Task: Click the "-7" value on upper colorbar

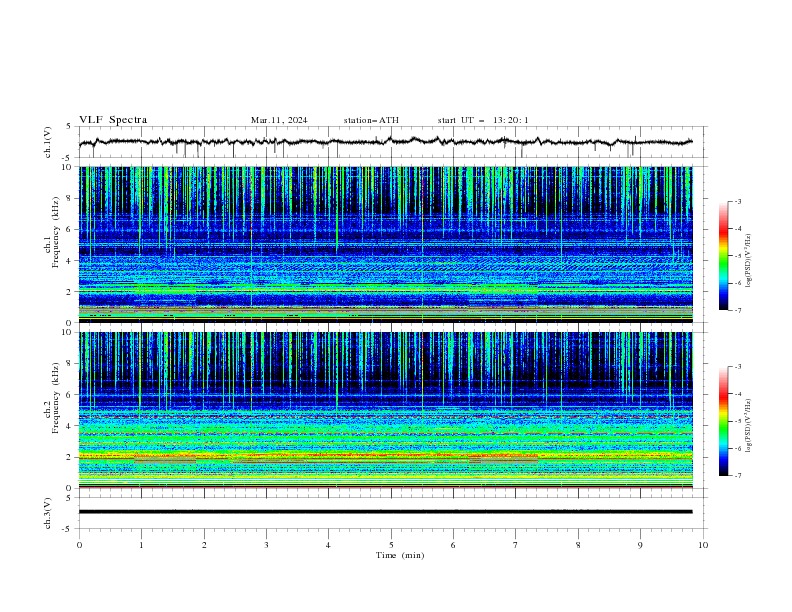Action: pos(738,310)
